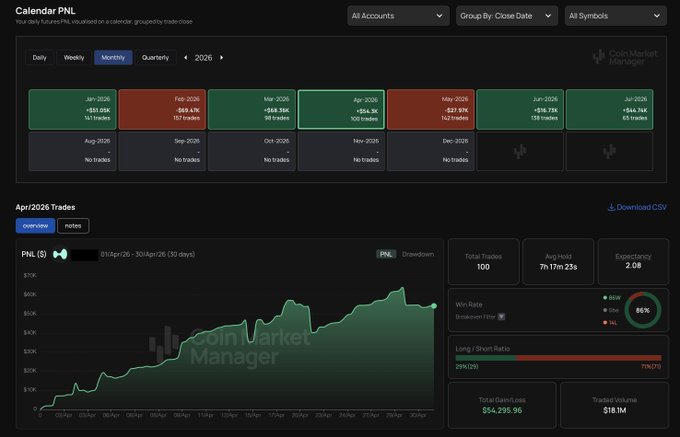
Task: Click the account logo next to PNL ($)
Action: click(60, 254)
